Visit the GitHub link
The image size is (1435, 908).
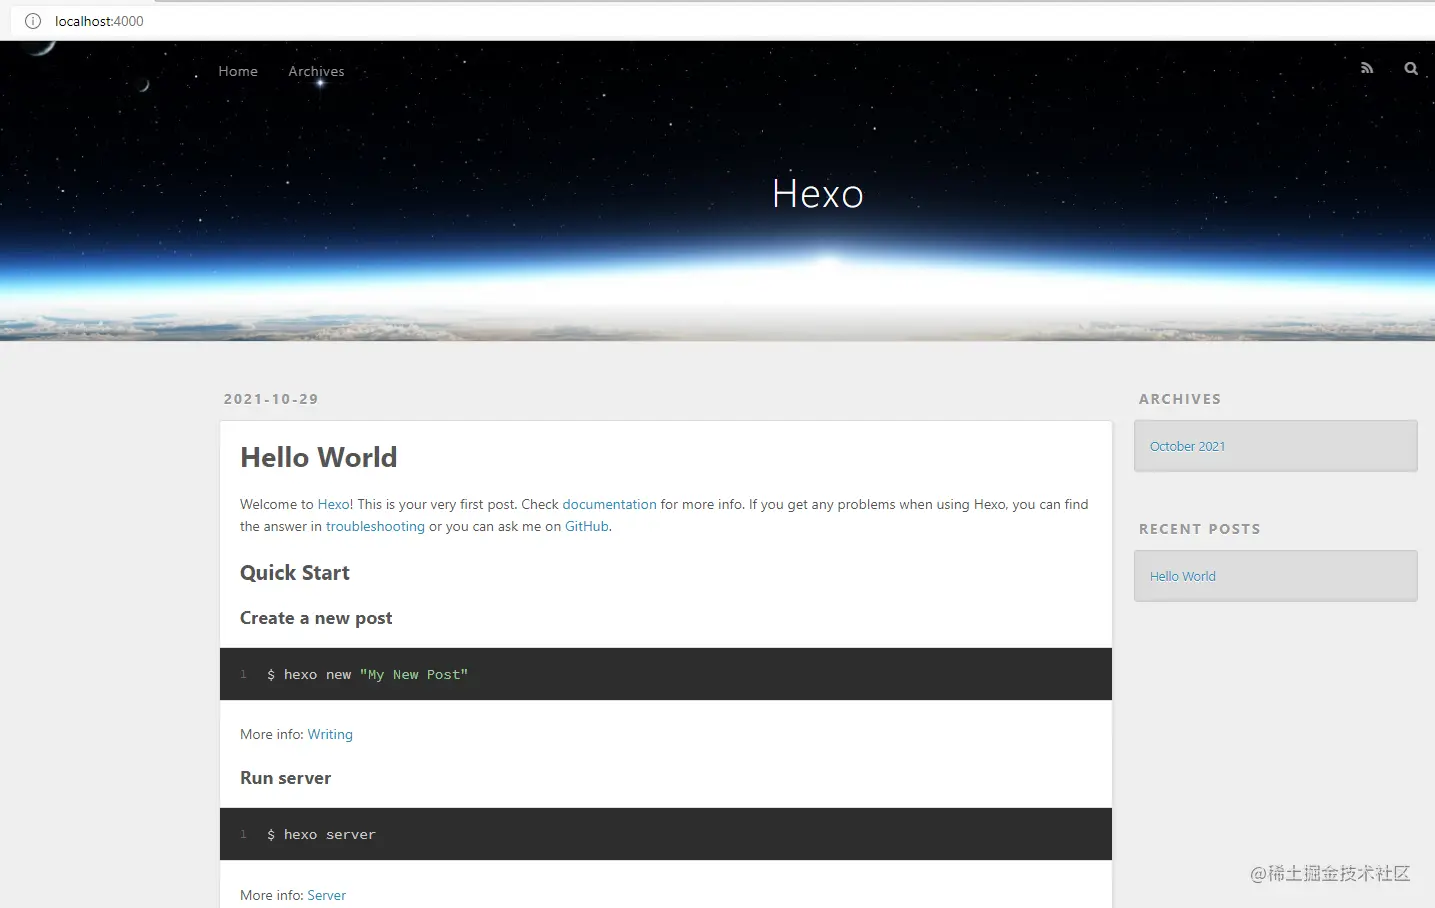tap(586, 526)
